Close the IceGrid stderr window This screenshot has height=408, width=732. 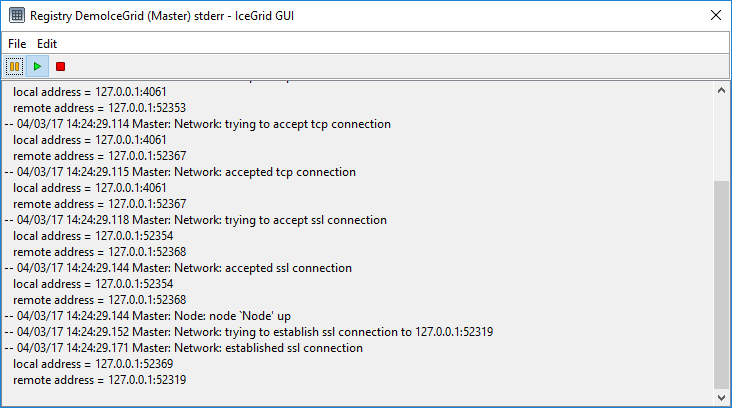coord(715,16)
